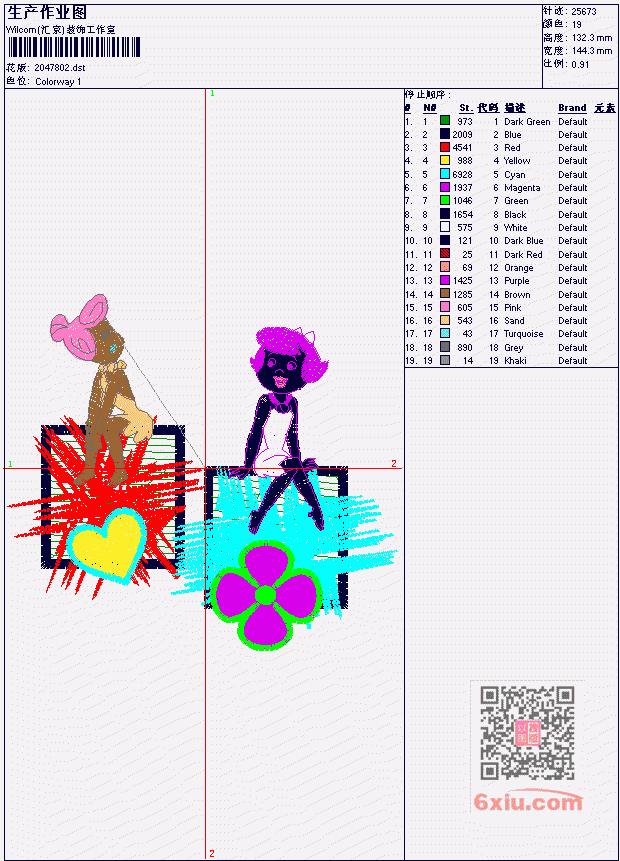
Task: Select the Khaki swatch in row 19
Action: [445, 360]
